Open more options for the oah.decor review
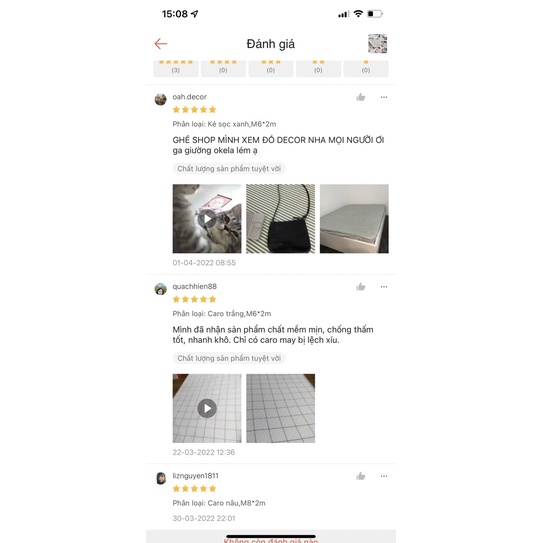The image size is (543, 543). [384, 97]
